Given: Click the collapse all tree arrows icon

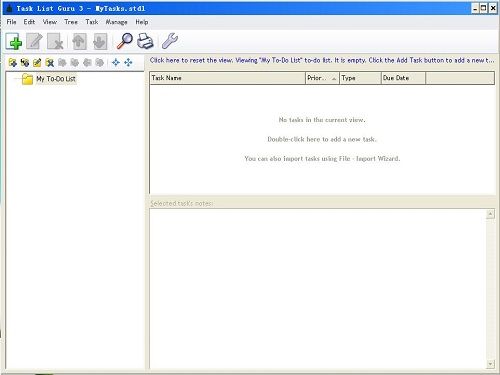Looking at the screenshot, I should [x=116, y=62].
